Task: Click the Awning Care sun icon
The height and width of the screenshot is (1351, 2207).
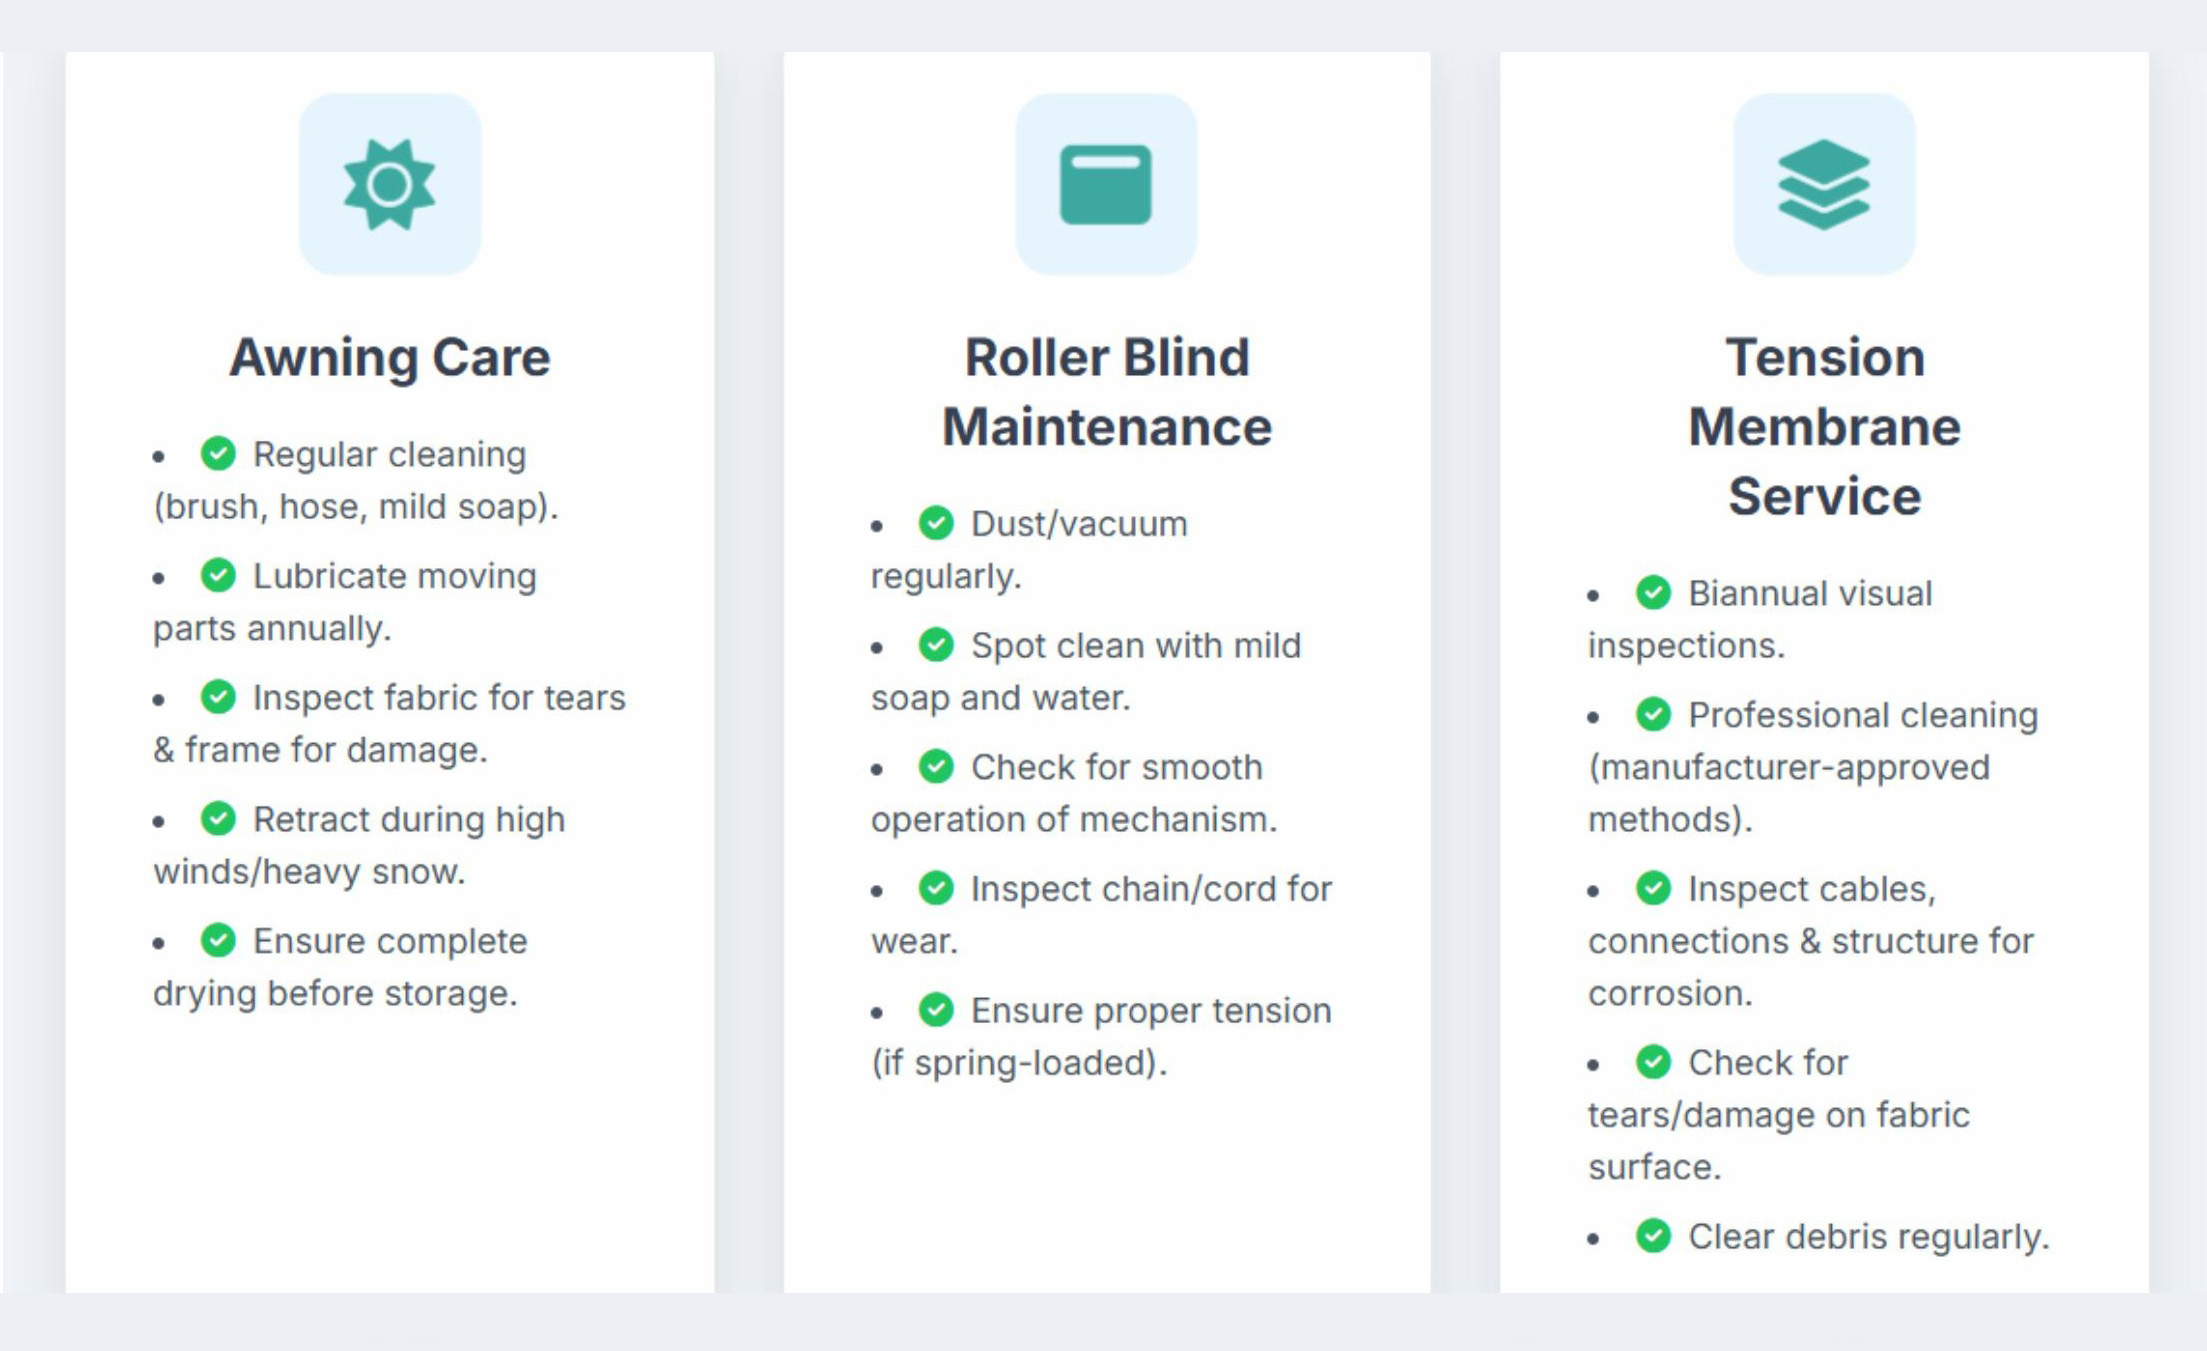Action: click(389, 185)
